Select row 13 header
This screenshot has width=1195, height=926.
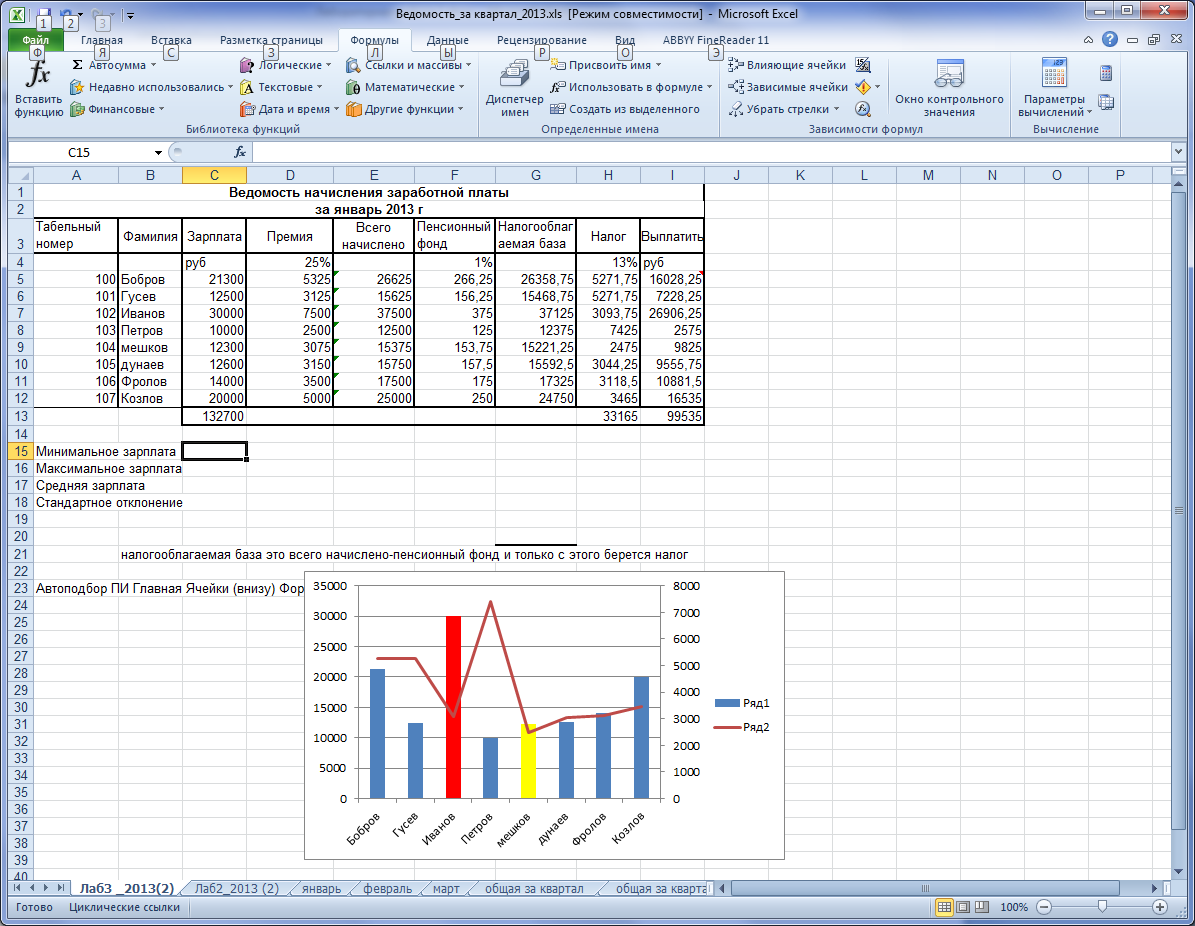click(x=21, y=416)
